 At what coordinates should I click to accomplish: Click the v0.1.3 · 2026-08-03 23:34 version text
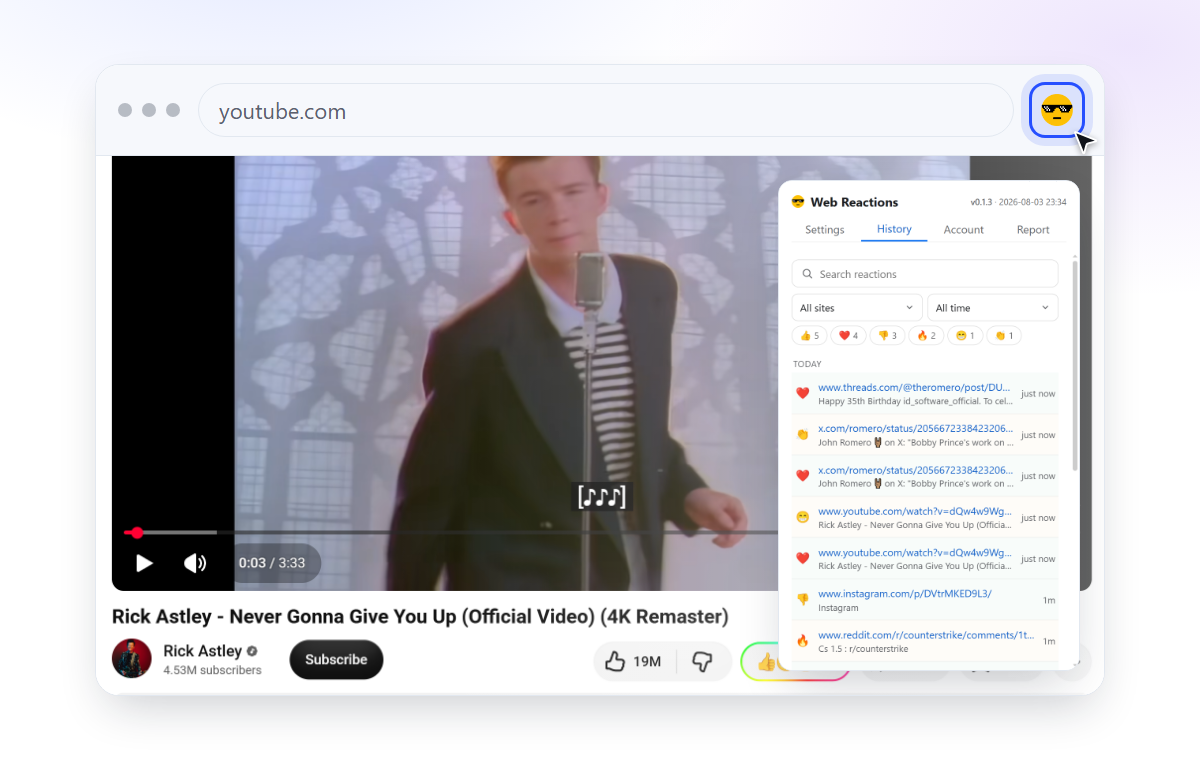(1018, 202)
